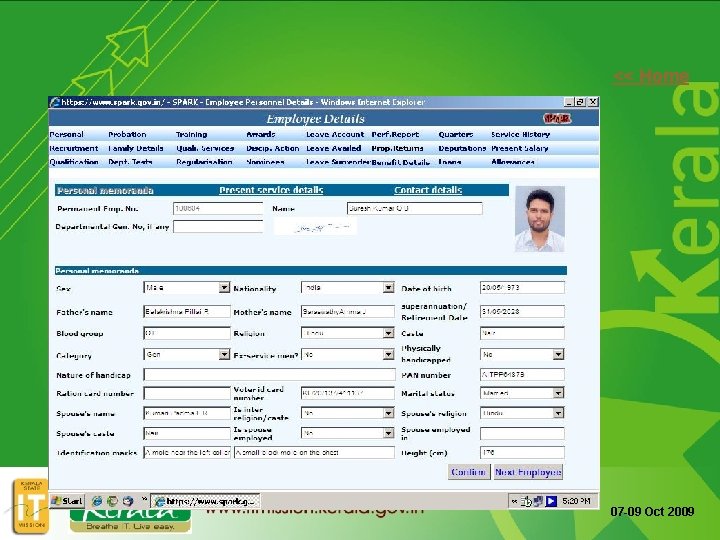
Task: Click the SPARK logo in header
Action: (x=557, y=118)
